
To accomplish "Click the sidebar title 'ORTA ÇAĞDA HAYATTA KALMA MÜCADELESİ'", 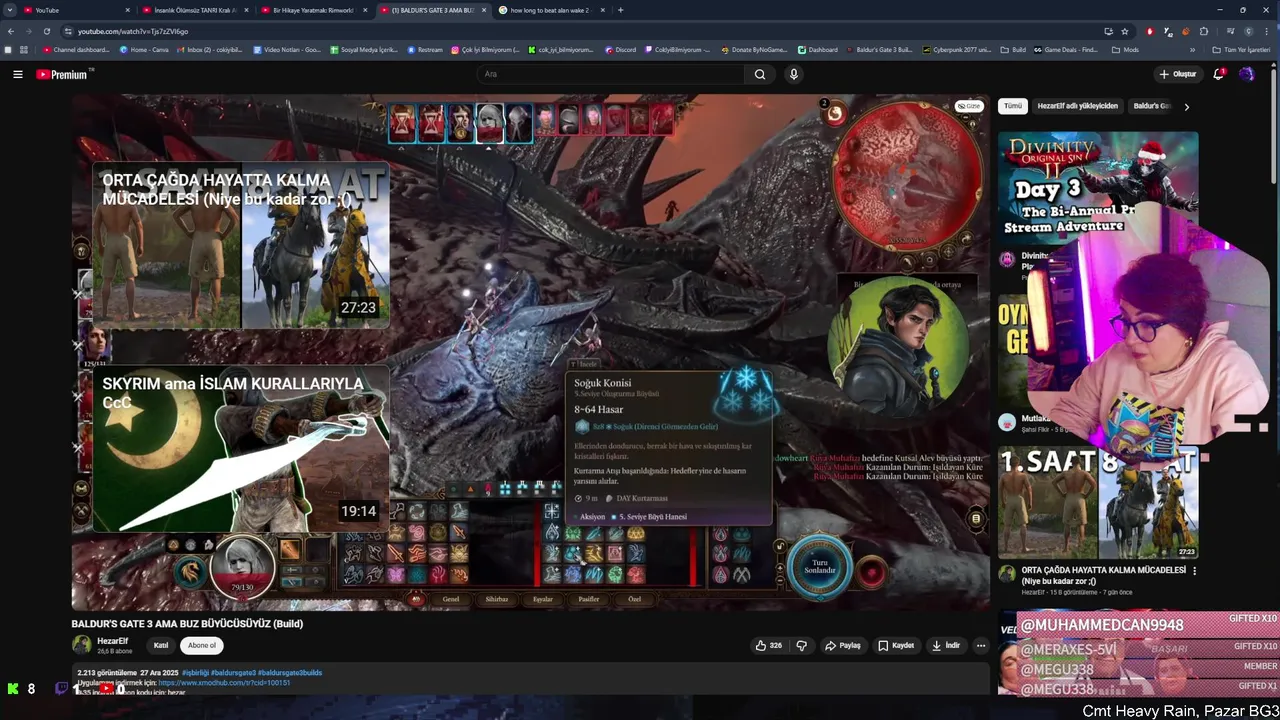I will tap(1104, 575).
